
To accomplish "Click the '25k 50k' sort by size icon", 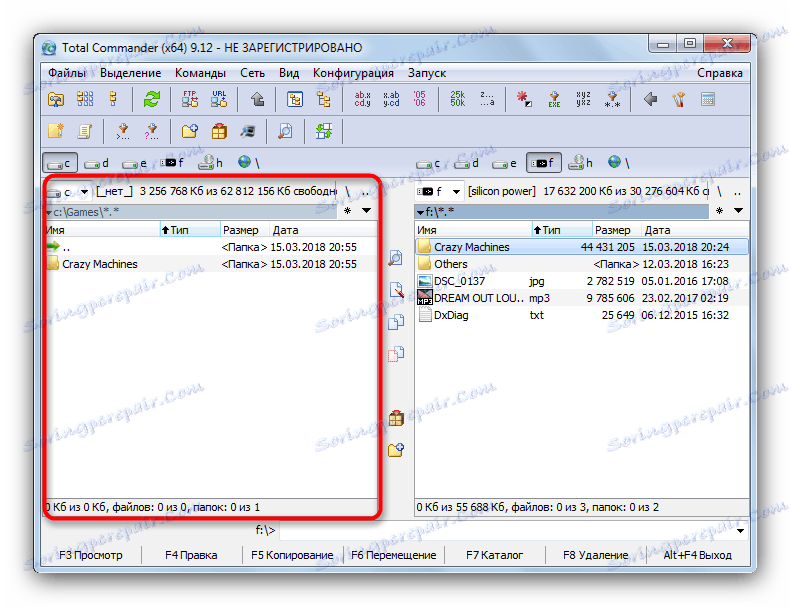I will (x=458, y=99).
